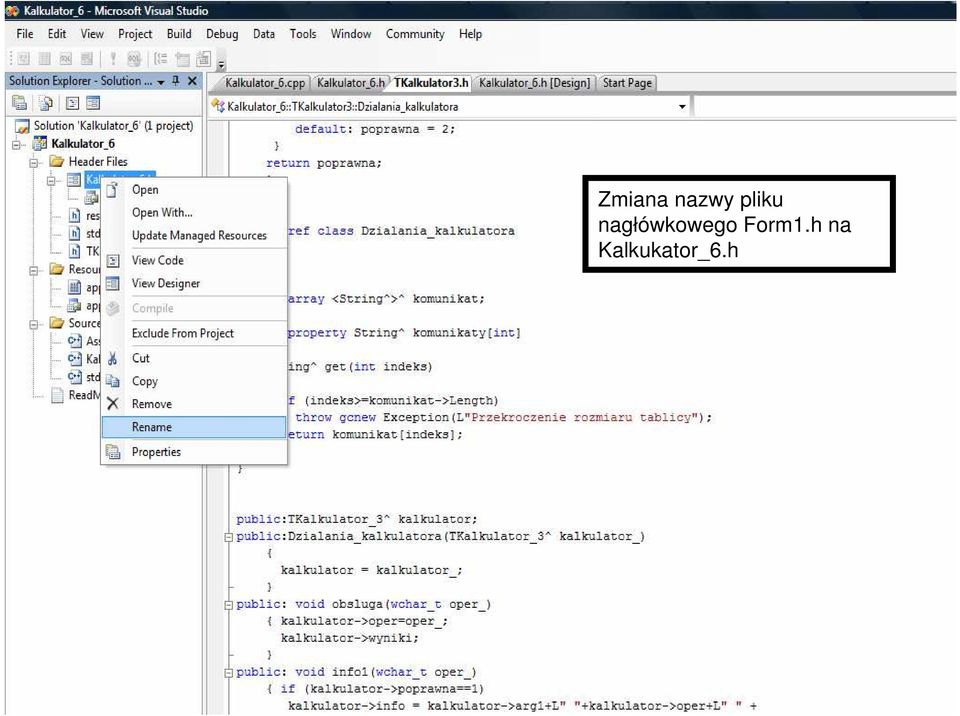Open the Community menu
The width and height of the screenshot is (960, 716).
(x=415, y=34)
